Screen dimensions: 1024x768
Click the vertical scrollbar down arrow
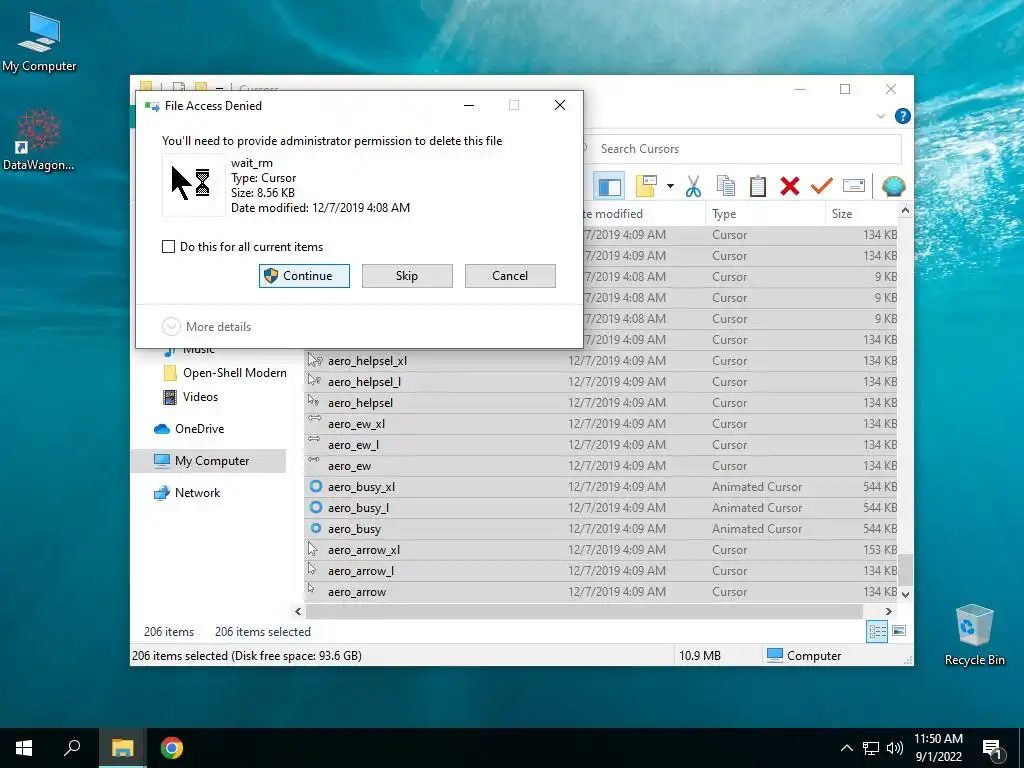point(905,594)
